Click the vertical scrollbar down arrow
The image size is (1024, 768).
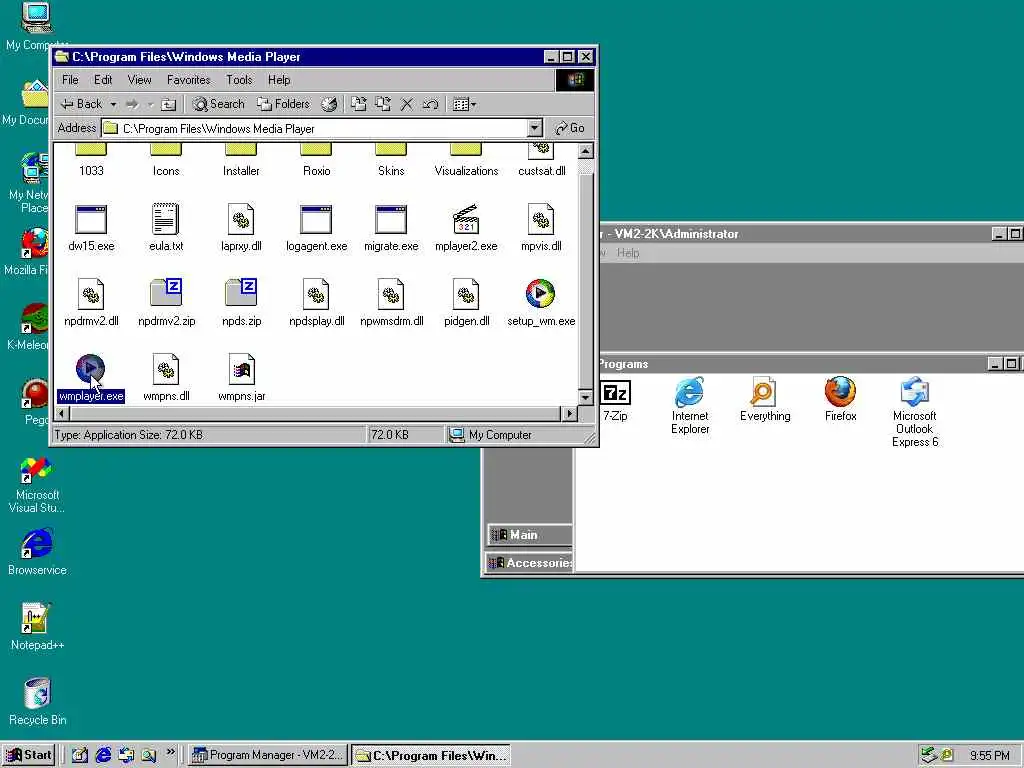click(586, 396)
